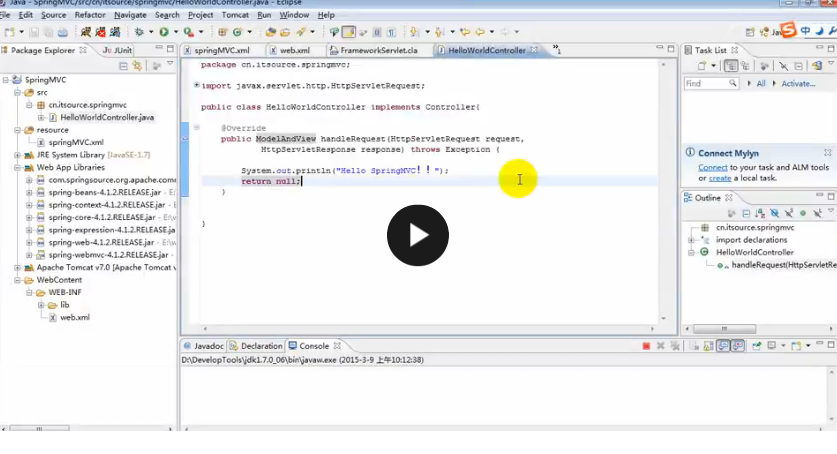Open Package Explorer view menu triangle
This screenshot has height=454, width=837.
[170, 65]
